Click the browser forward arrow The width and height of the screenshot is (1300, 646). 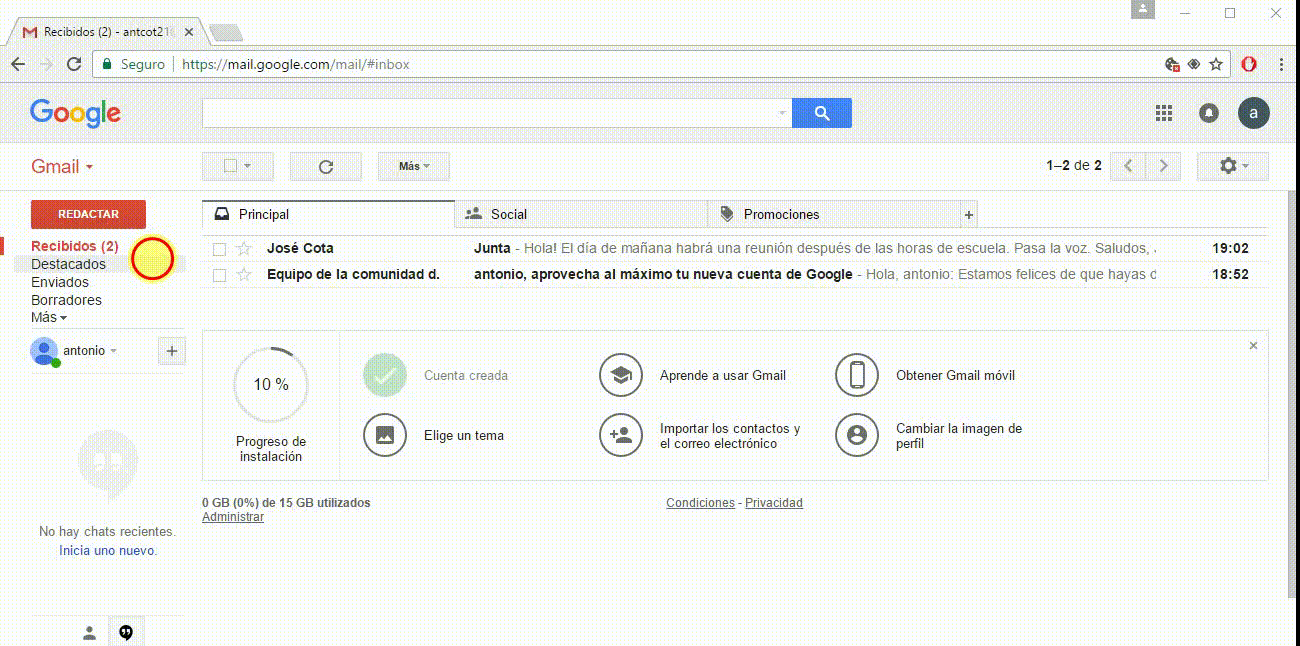click(x=46, y=64)
